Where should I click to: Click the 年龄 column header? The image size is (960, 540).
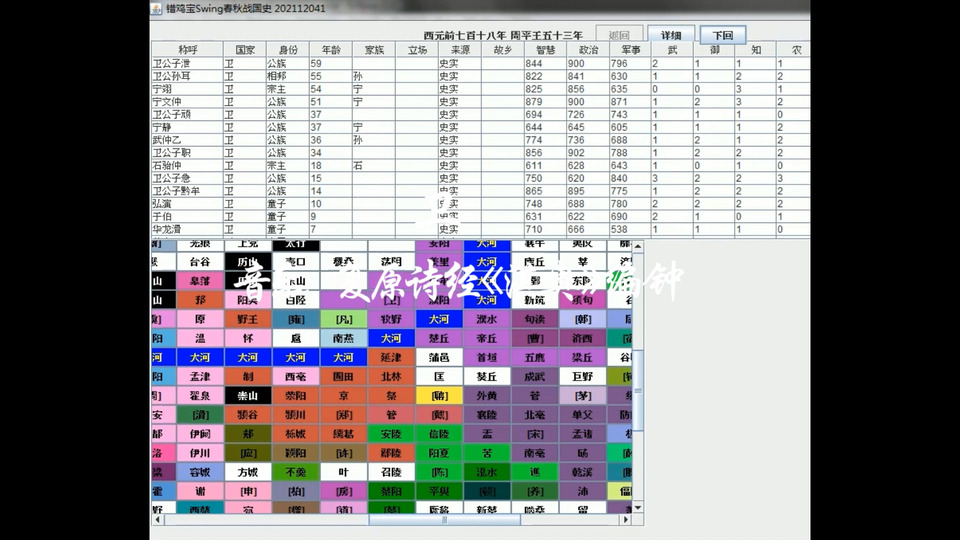tap(331, 50)
